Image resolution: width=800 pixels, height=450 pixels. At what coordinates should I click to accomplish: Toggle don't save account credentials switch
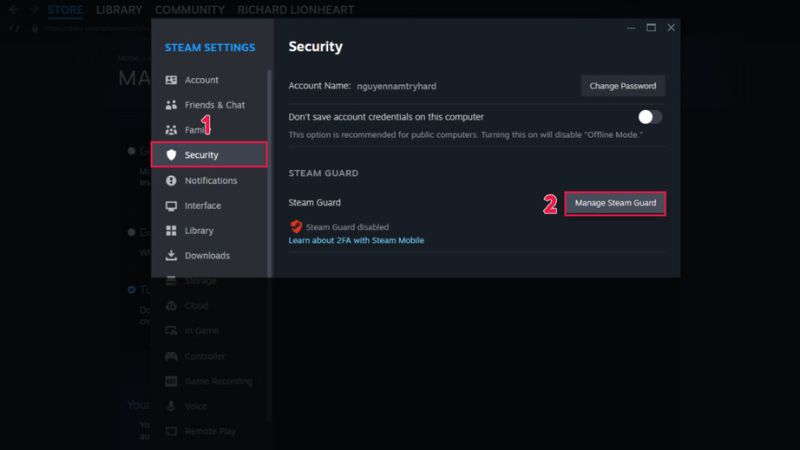tap(650, 117)
